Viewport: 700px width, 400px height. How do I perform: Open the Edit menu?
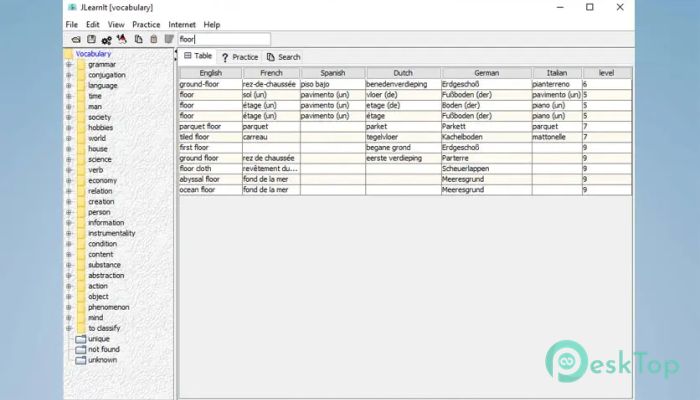(93, 25)
